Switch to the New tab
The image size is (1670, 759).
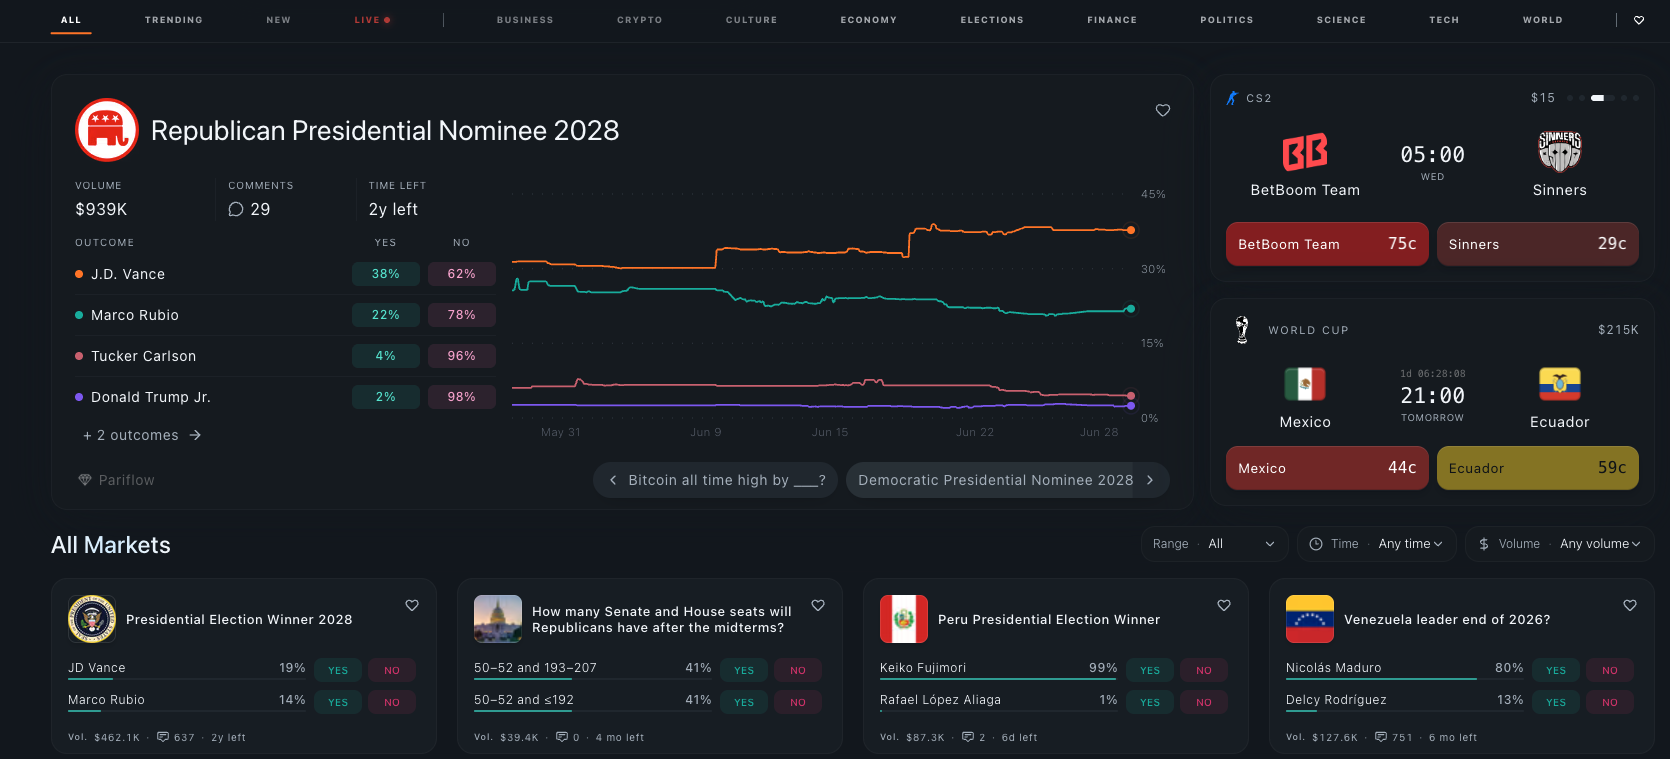point(279,20)
